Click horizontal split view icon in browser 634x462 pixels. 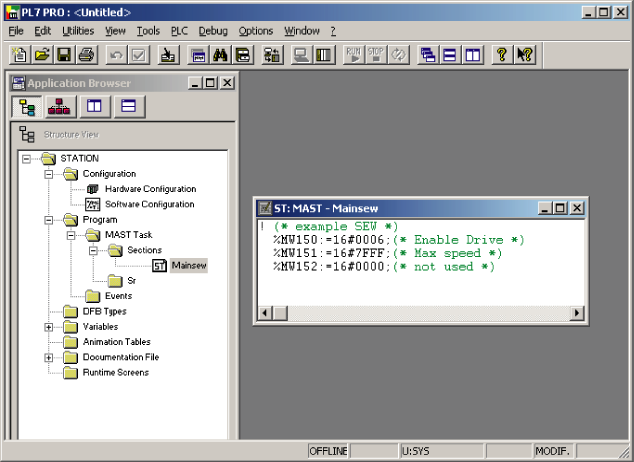click(129, 107)
